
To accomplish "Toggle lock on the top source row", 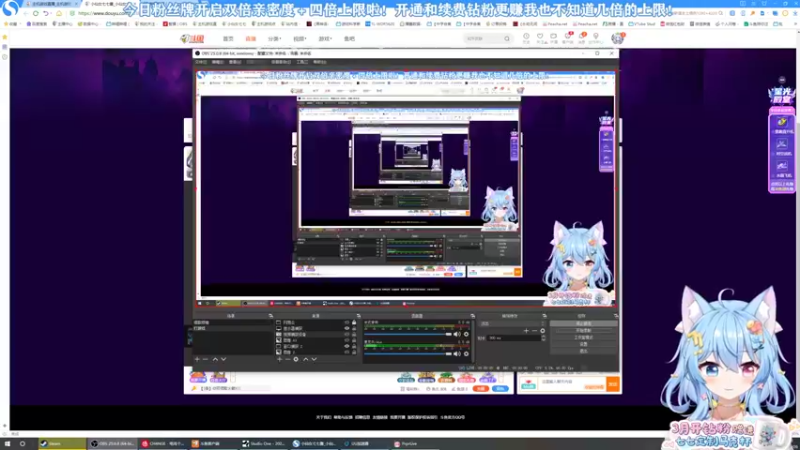I will tap(354, 322).
